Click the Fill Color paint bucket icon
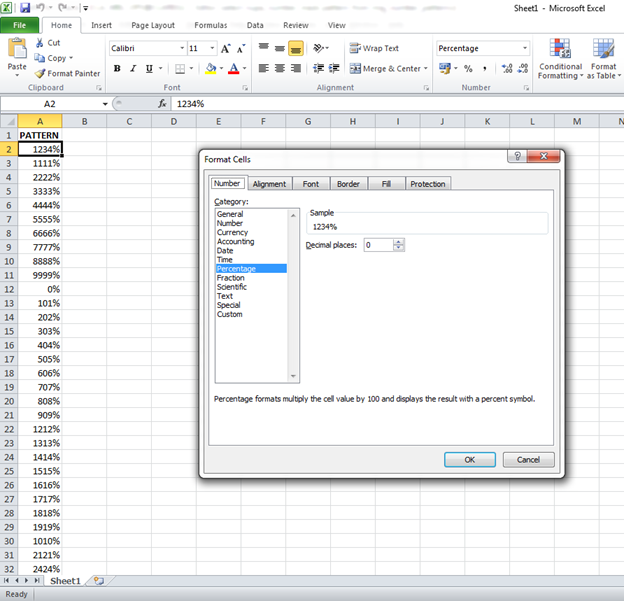Image resolution: width=624 pixels, height=601 pixels. click(211, 68)
